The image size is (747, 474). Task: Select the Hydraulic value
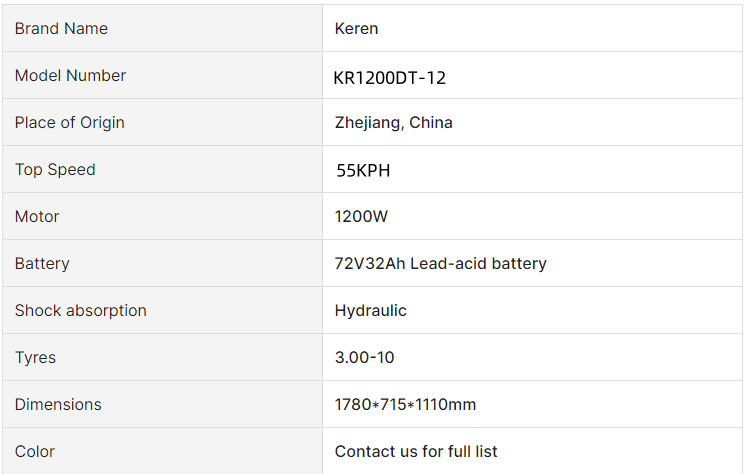pos(371,311)
